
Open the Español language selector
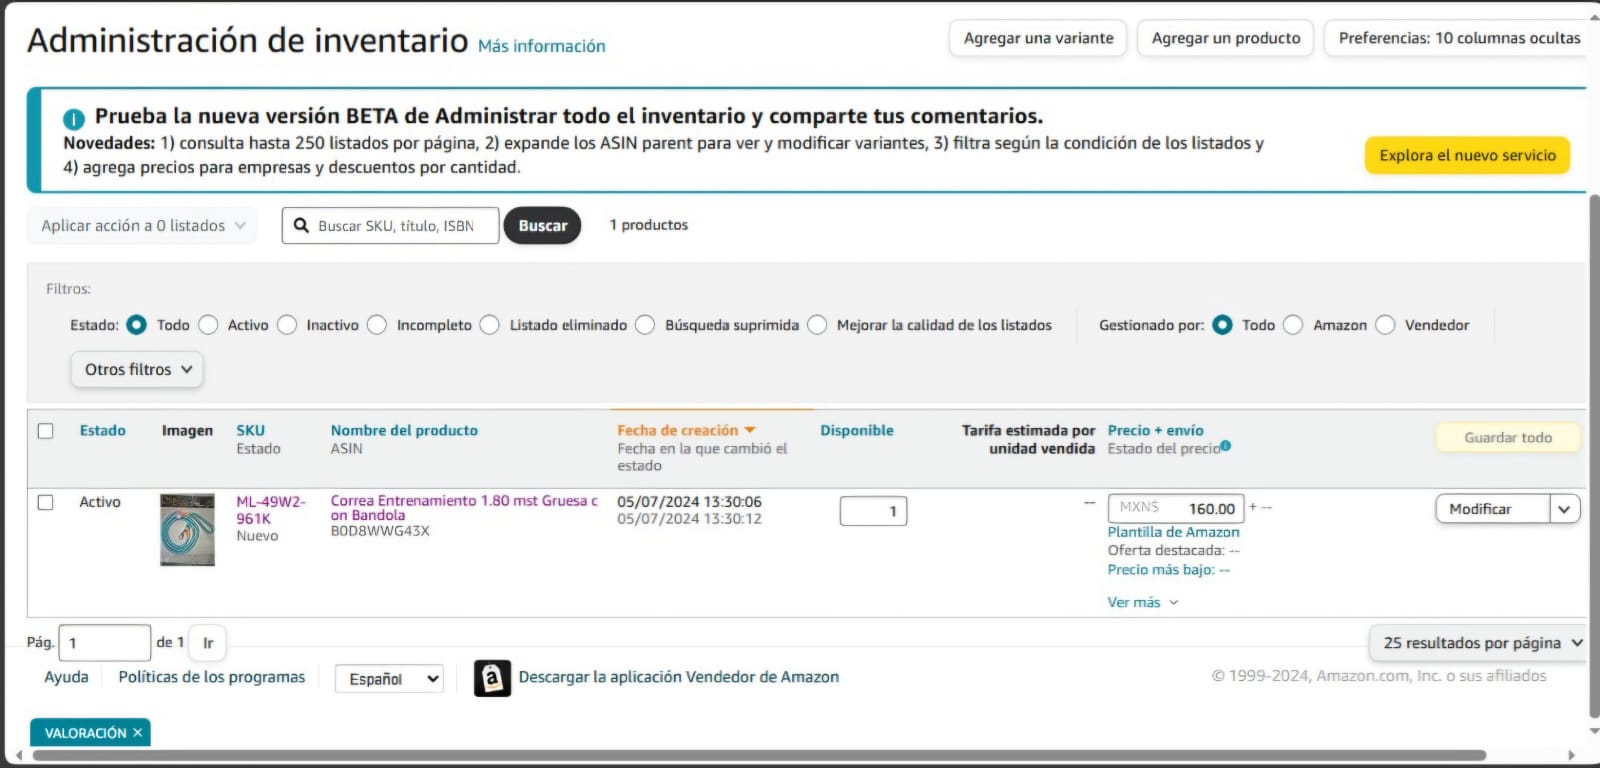389,679
